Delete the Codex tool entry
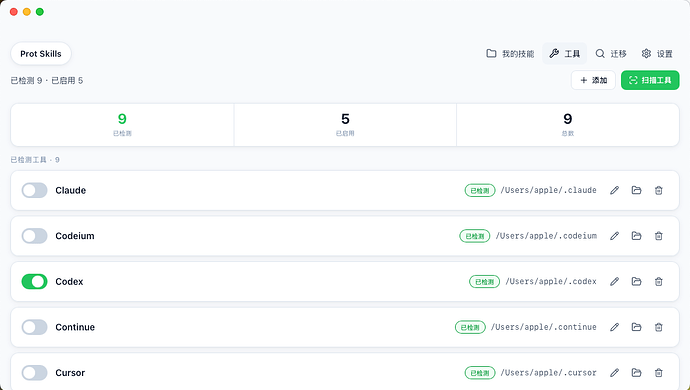Viewport: 690px width, 390px height. [x=658, y=281]
